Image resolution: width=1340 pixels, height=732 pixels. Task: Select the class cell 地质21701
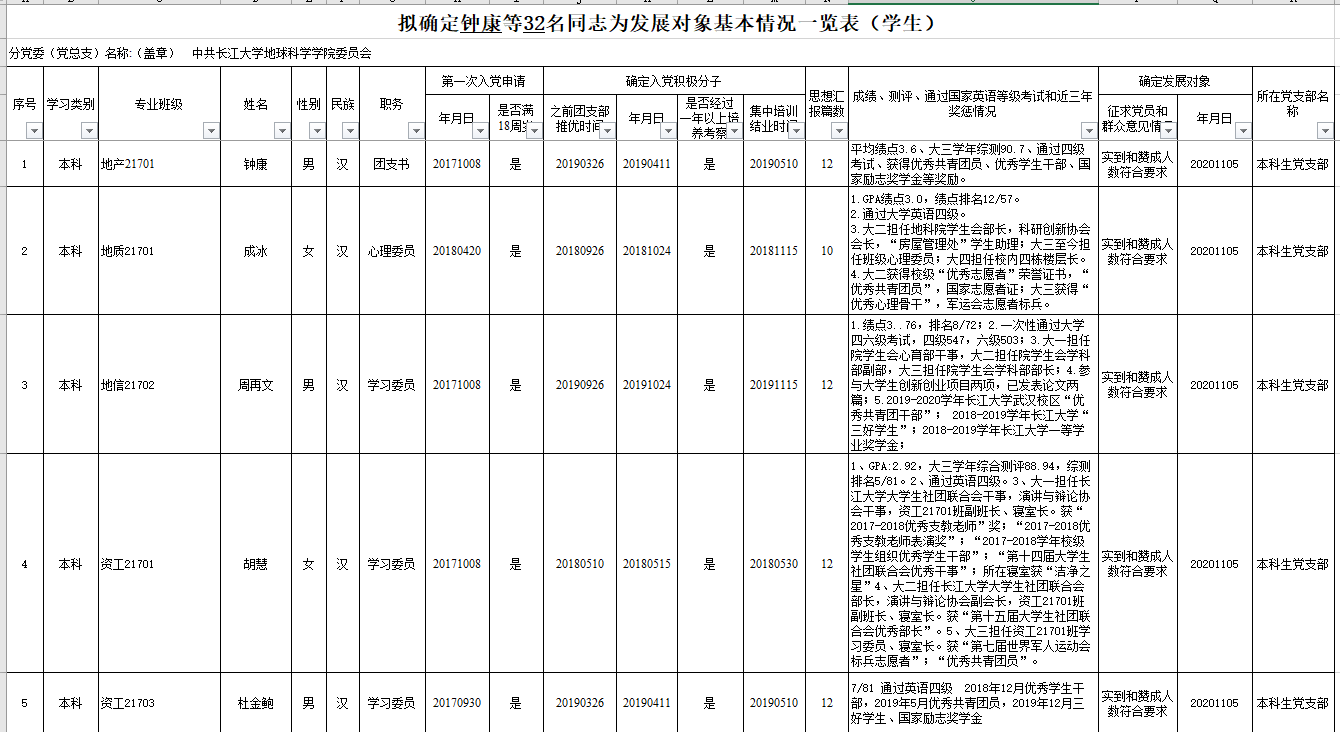pyautogui.click(x=159, y=251)
